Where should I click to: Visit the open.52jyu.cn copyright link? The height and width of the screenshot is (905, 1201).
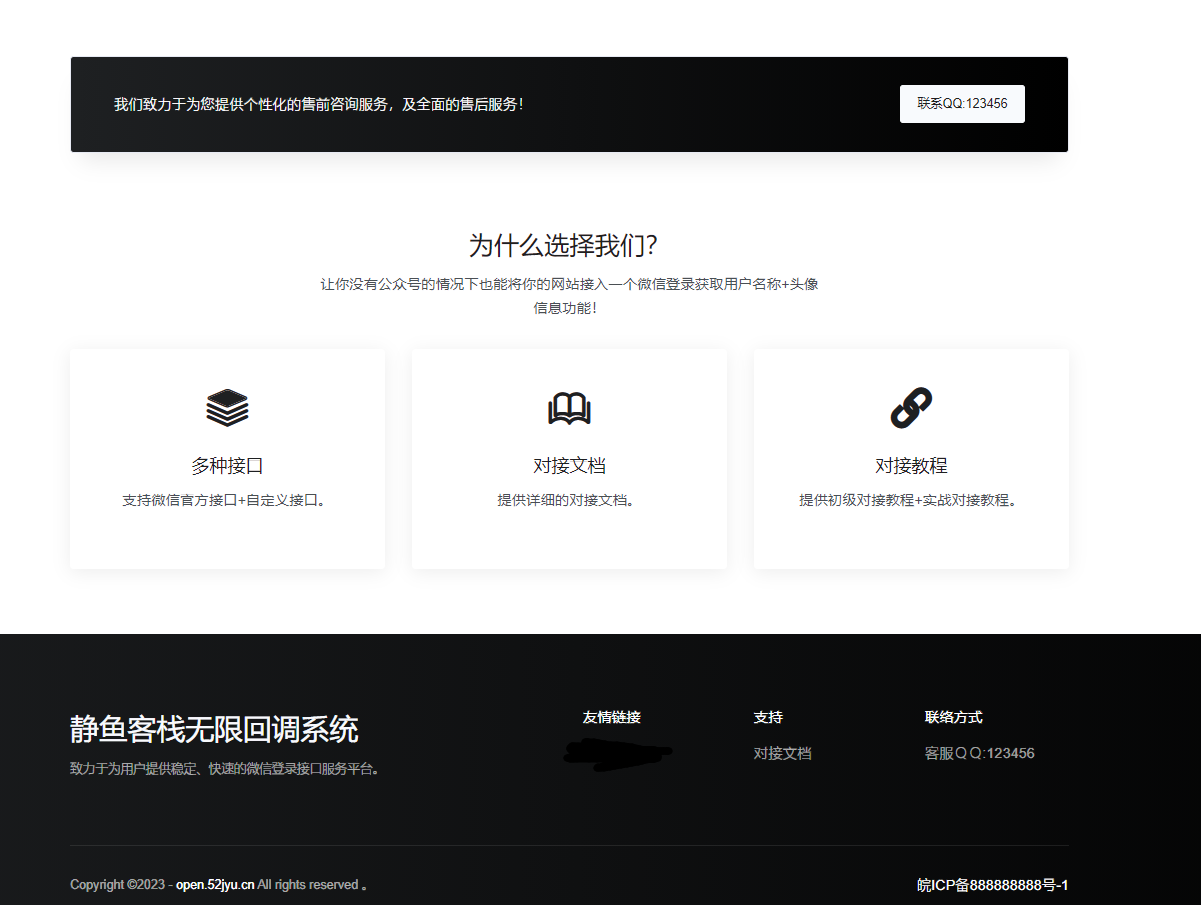tap(215, 885)
